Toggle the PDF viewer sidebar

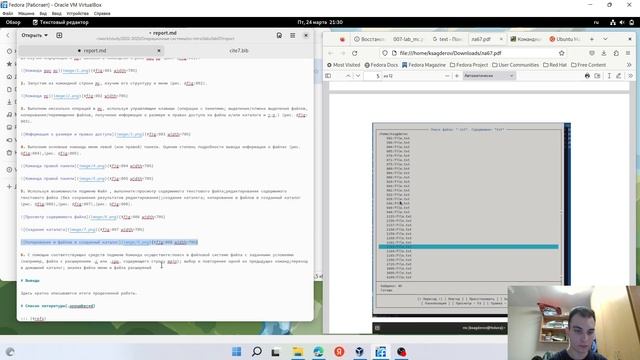328,76
